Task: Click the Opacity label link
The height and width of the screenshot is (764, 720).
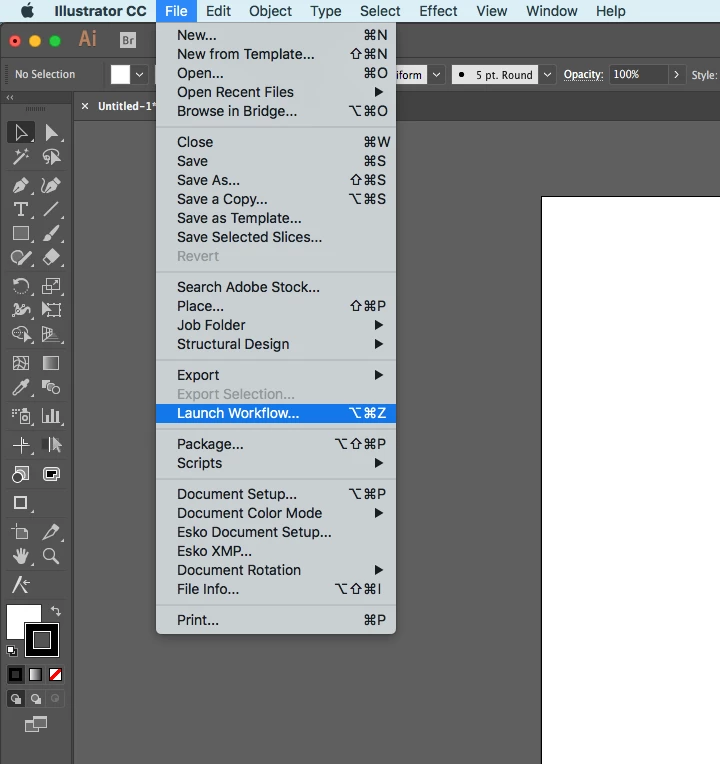Action: 583,75
